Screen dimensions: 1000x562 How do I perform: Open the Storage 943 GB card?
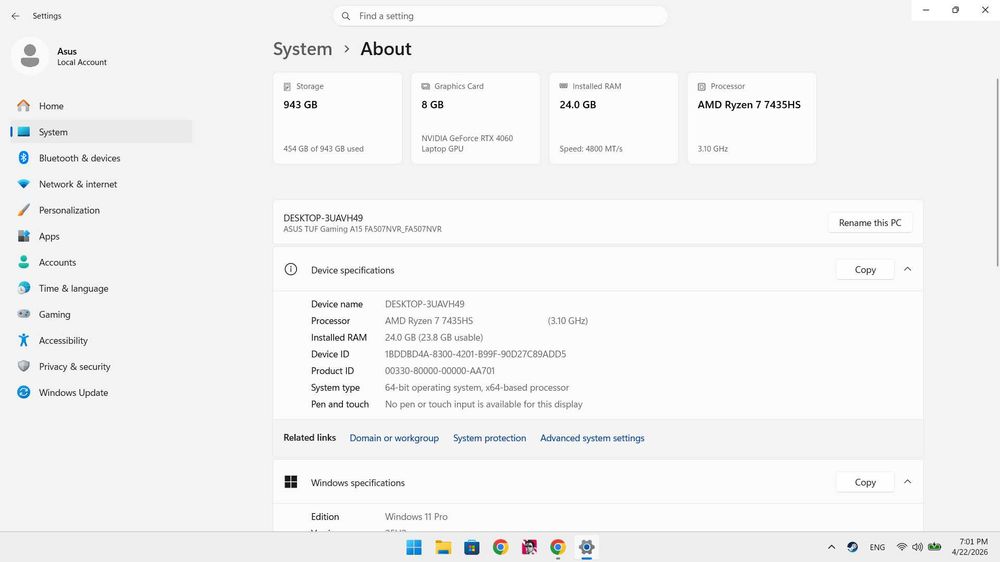[338, 118]
